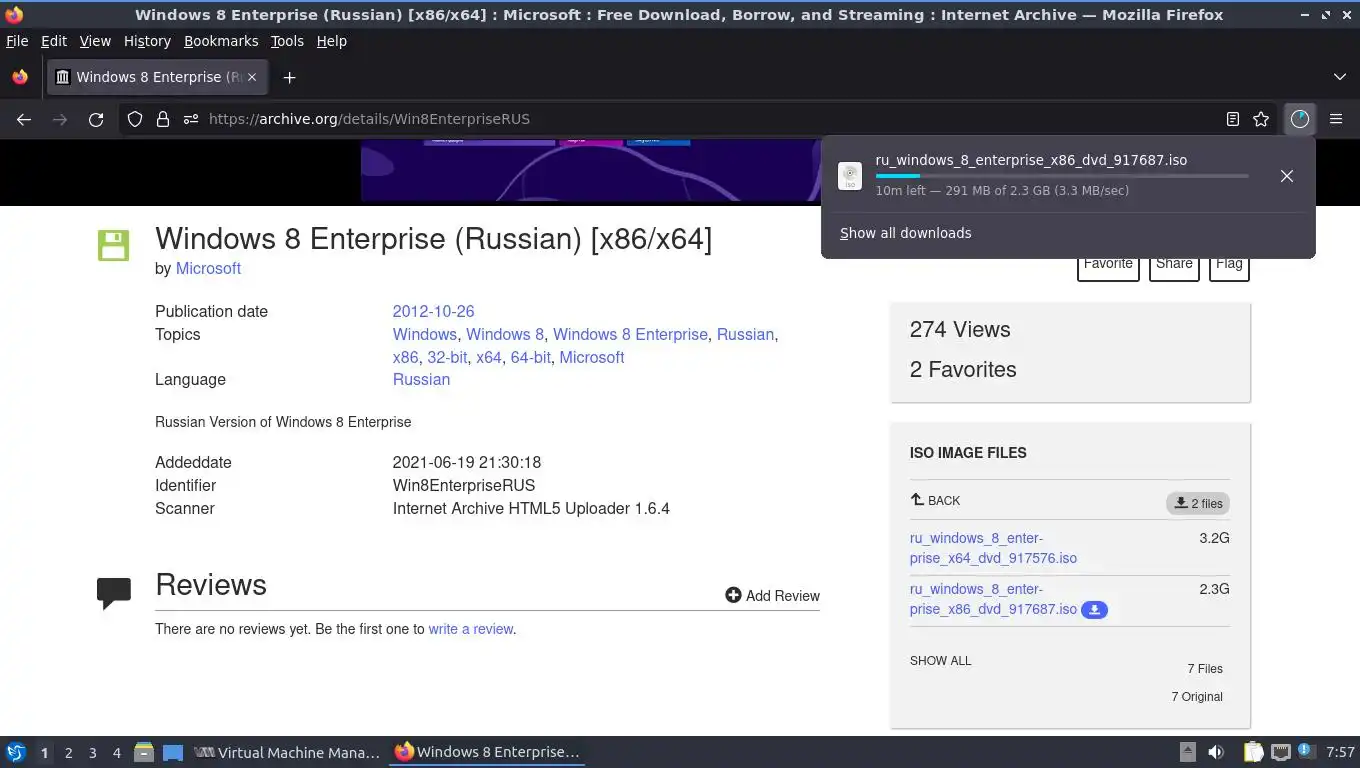Open a new tab with the plus button
The width and height of the screenshot is (1360, 768).
(289, 77)
